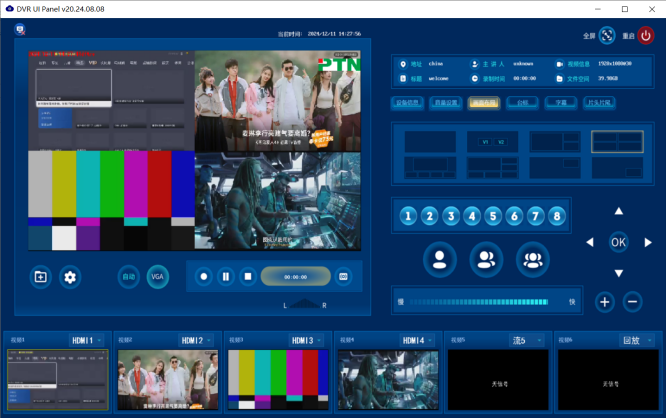
Task: Pause the recording
Action: pos(226,277)
